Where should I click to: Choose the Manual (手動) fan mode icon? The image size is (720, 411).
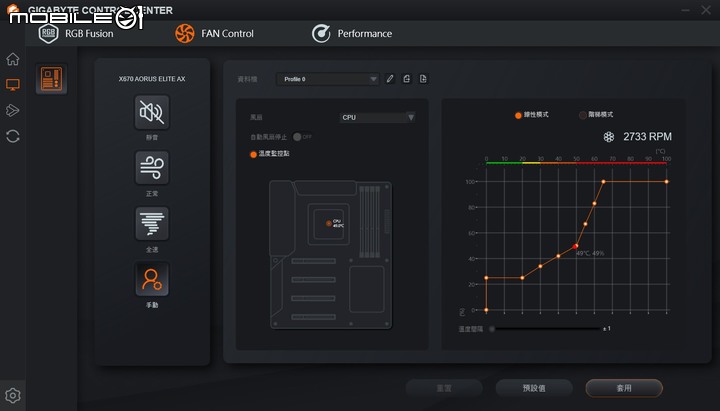tap(152, 279)
